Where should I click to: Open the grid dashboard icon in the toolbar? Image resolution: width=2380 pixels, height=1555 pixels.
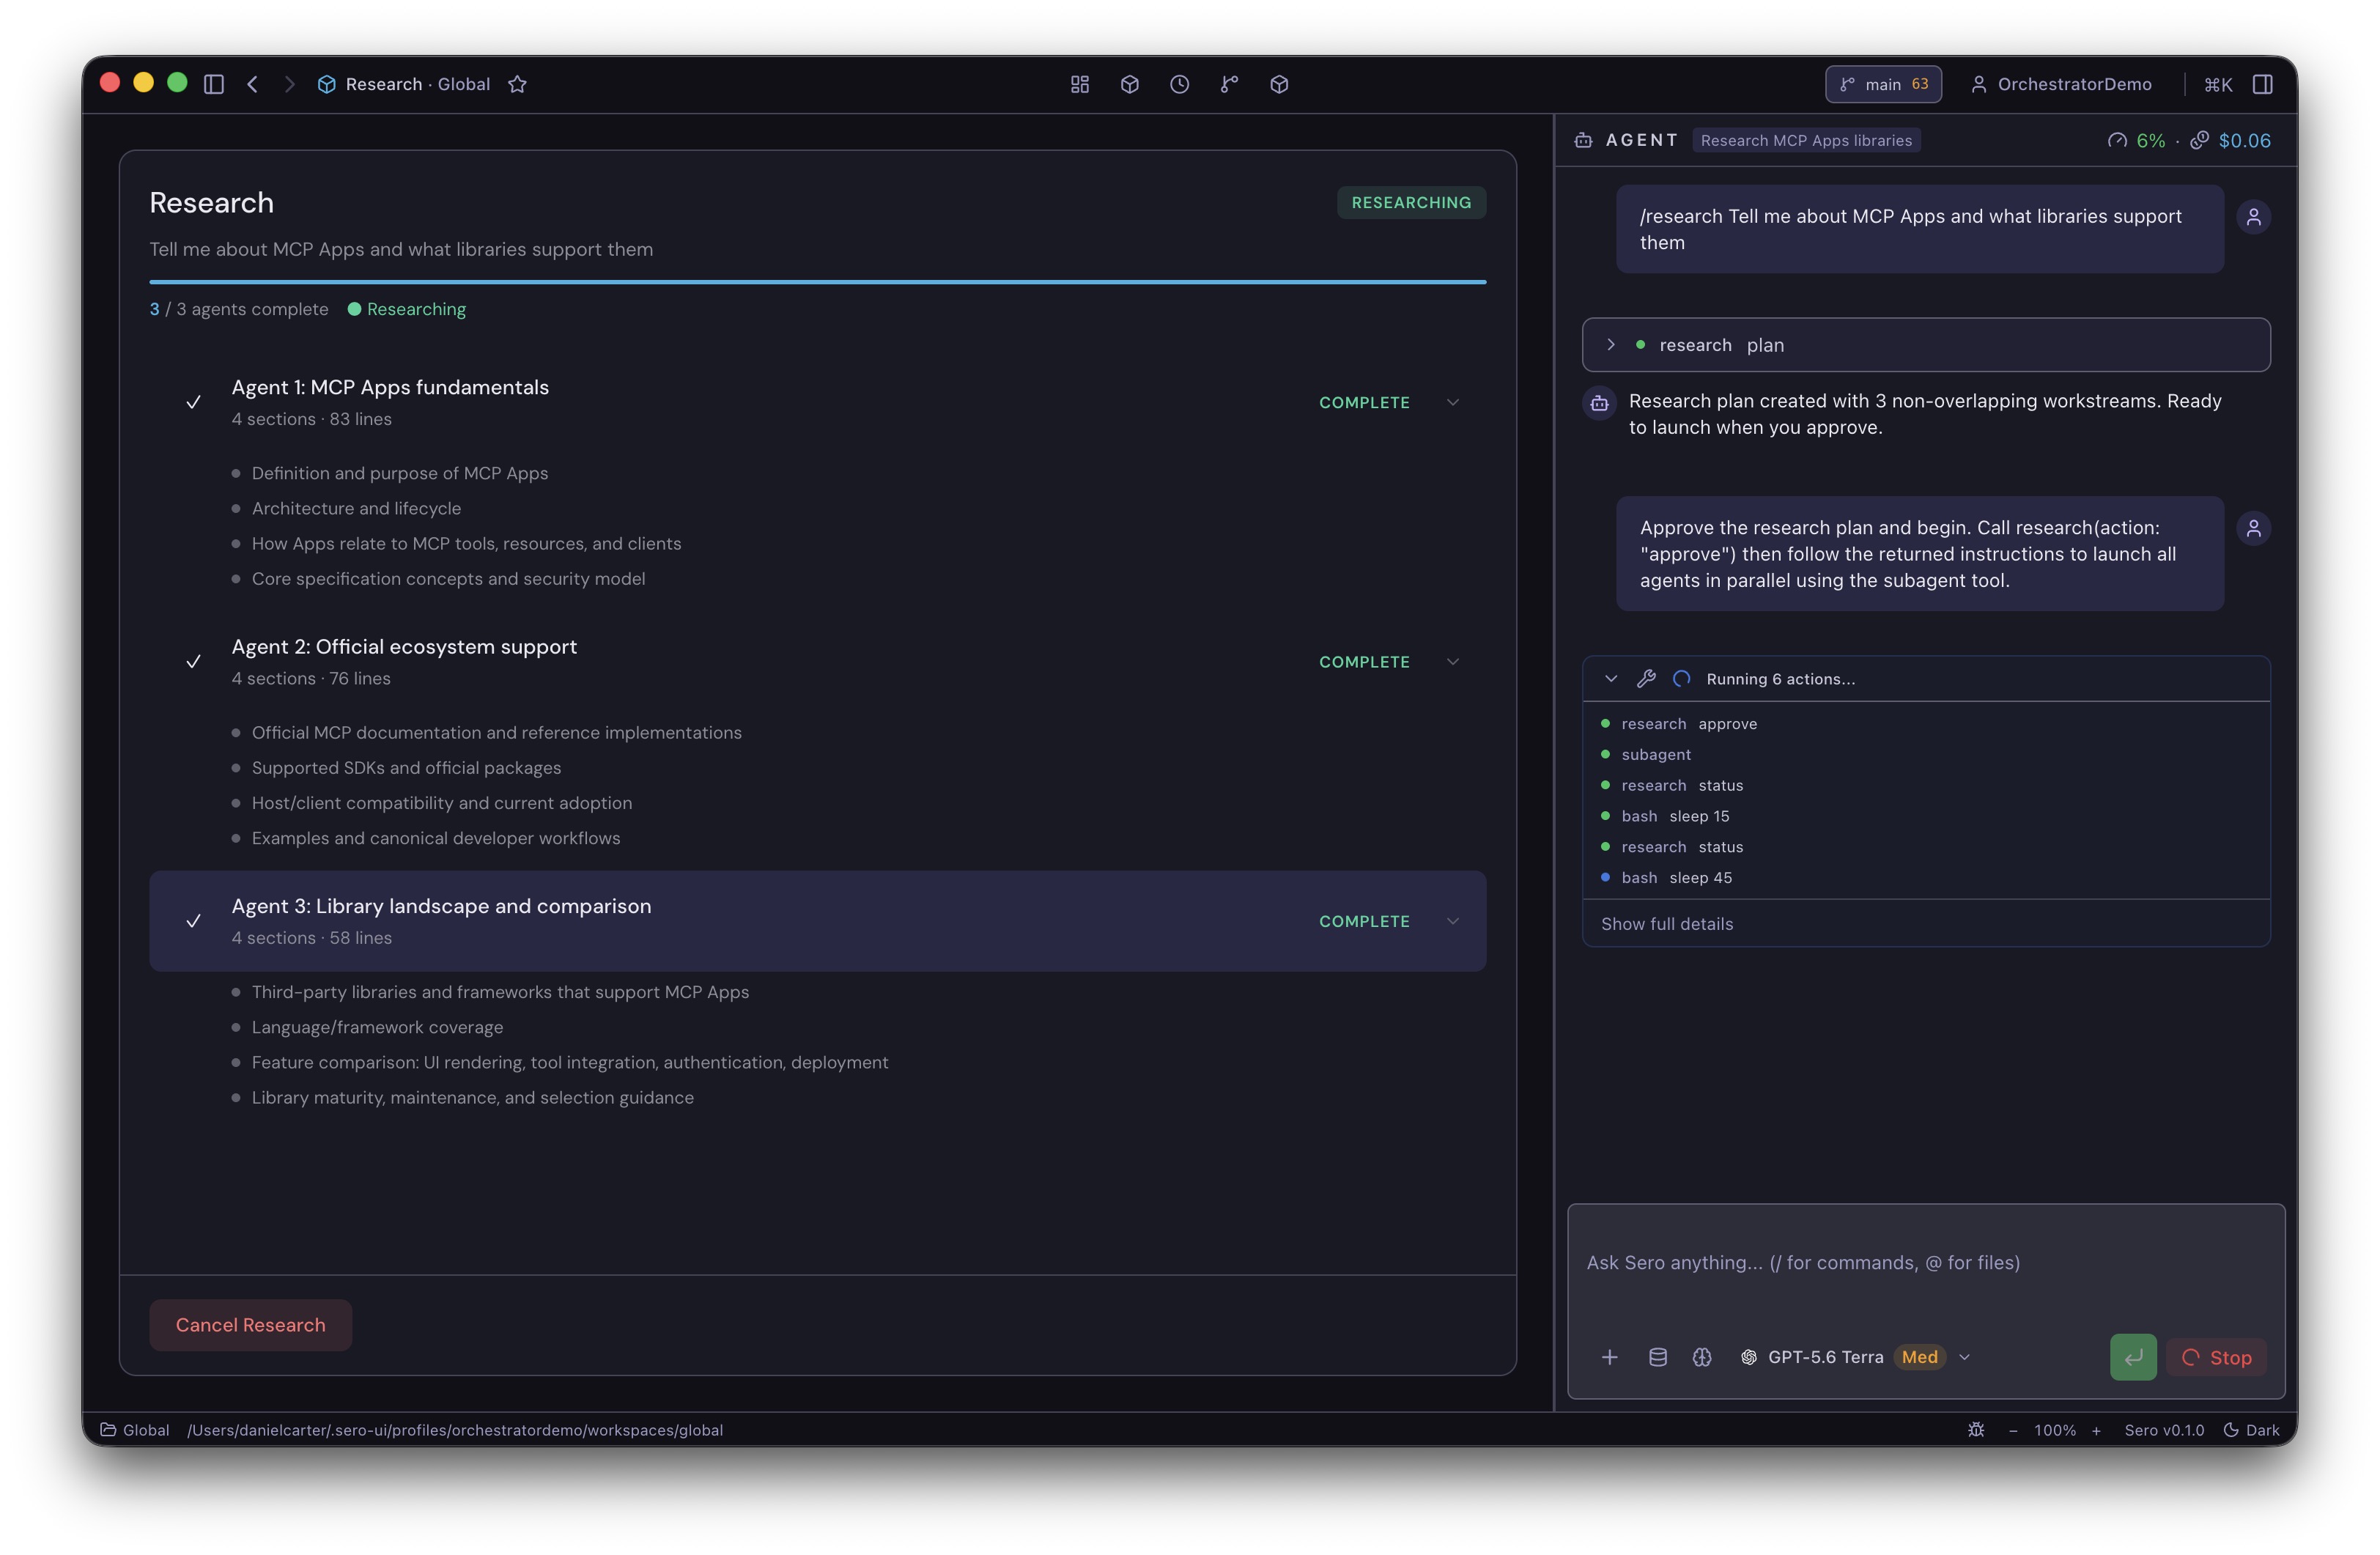point(1080,84)
